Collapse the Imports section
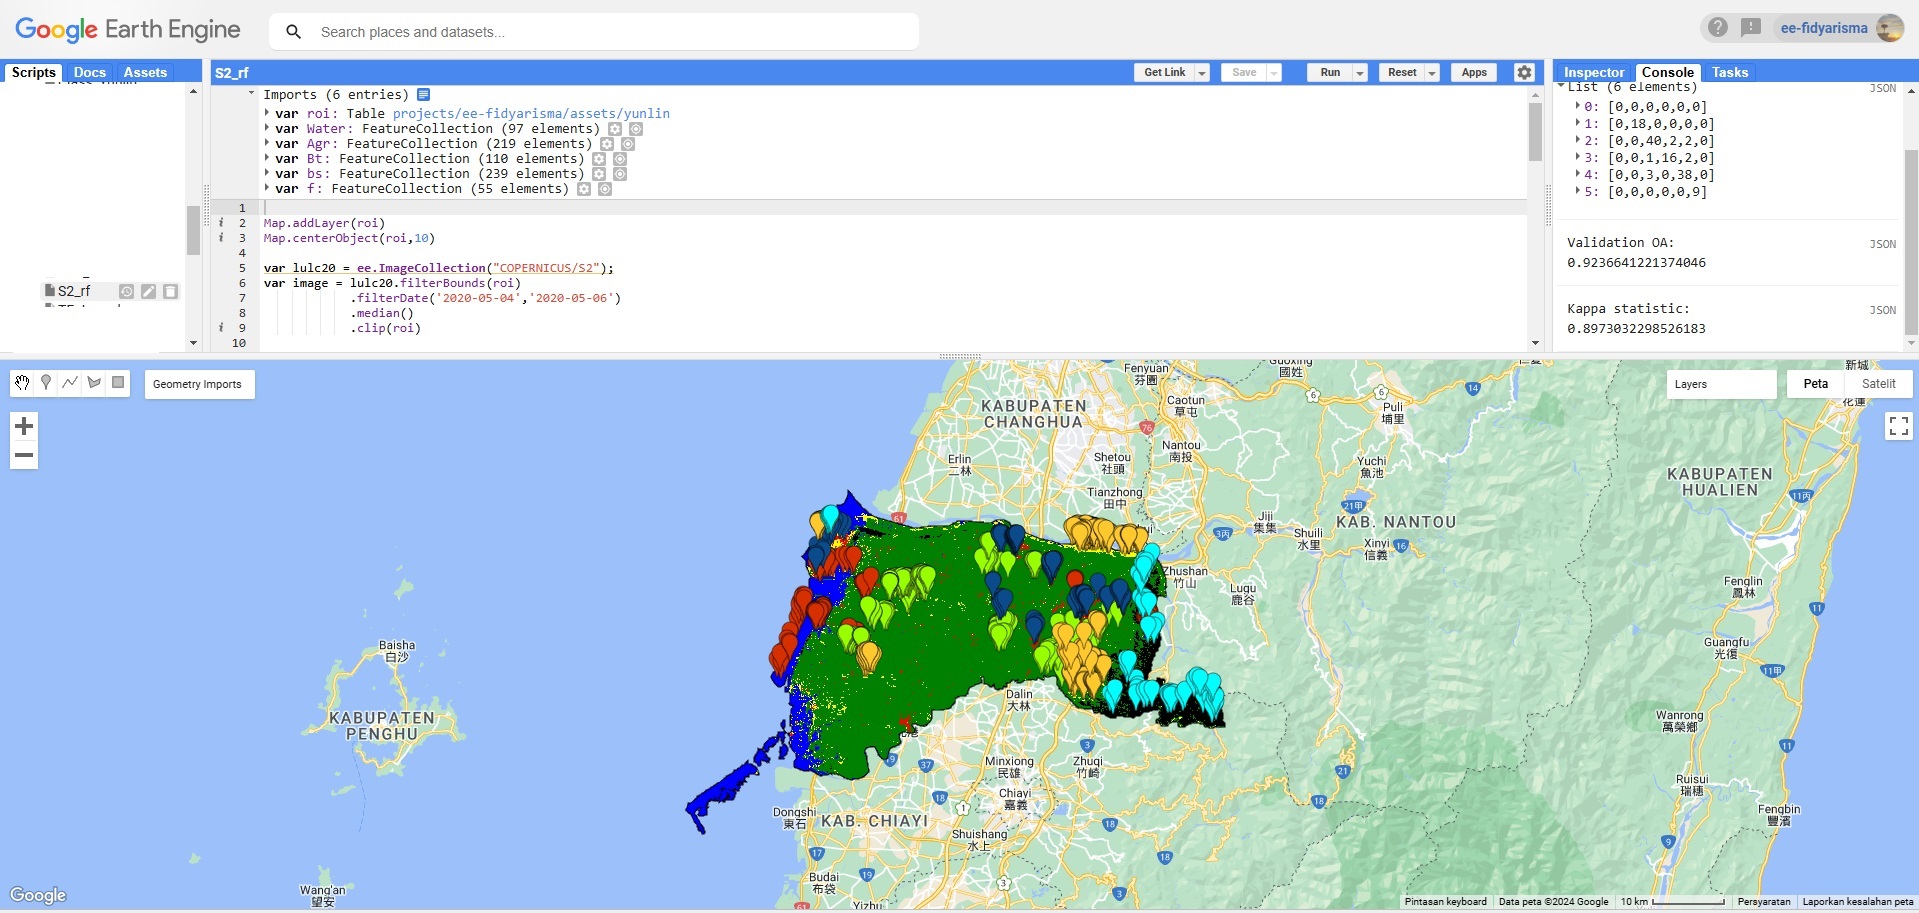This screenshot has width=1919, height=913. tap(252, 94)
